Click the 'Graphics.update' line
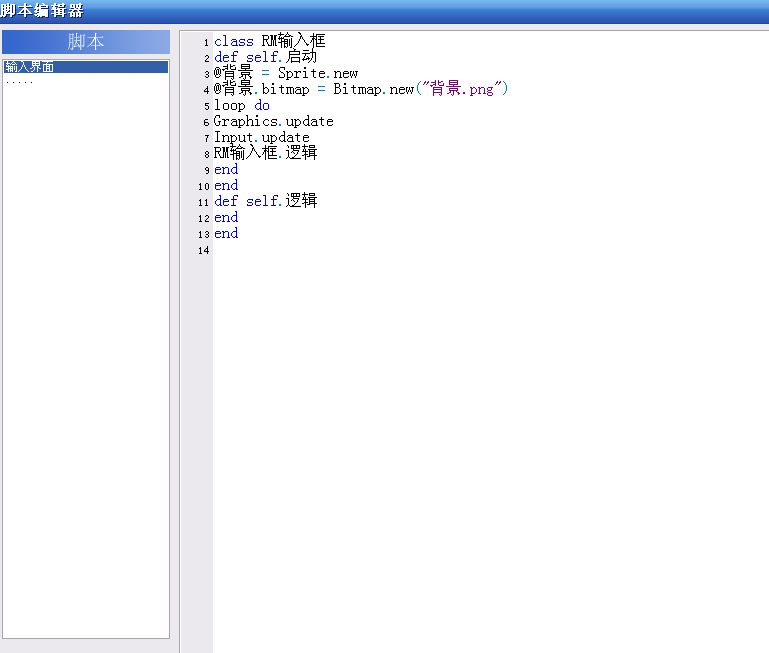The width and height of the screenshot is (769, 653). (274, 121)
